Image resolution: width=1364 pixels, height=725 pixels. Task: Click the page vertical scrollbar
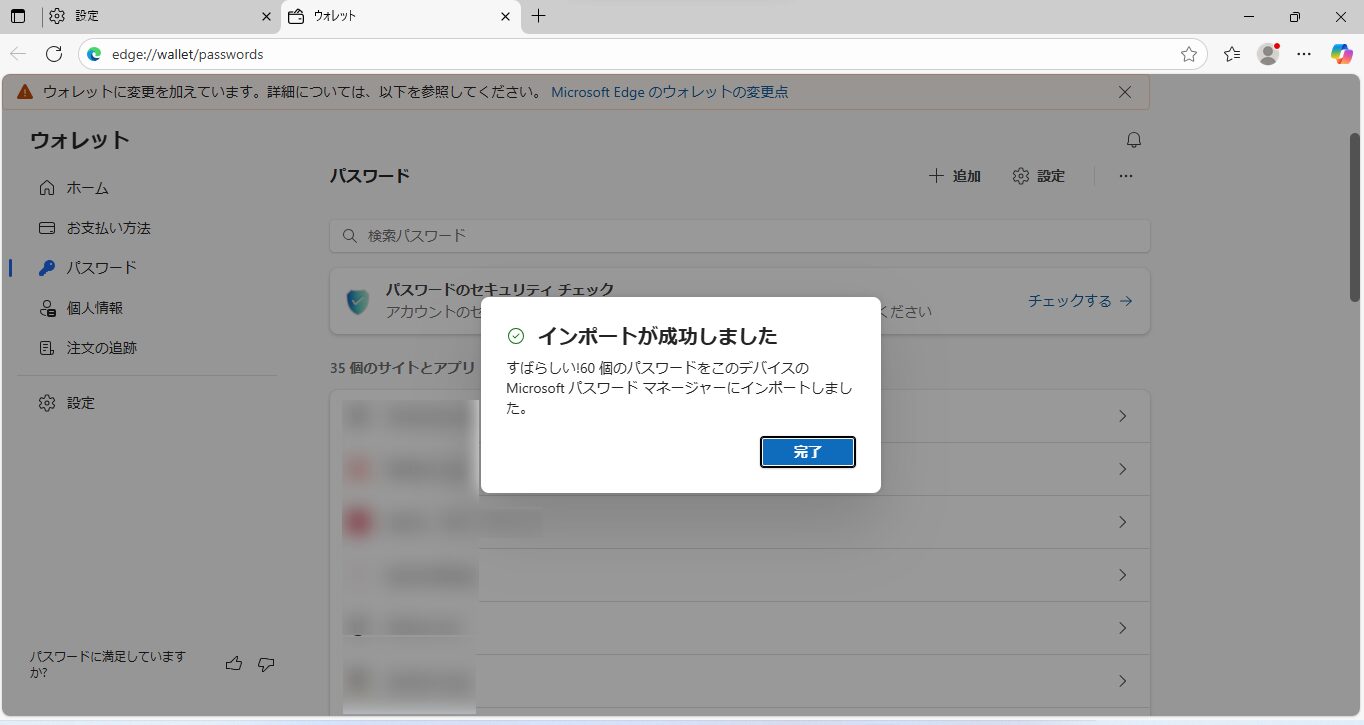(1355, 215)
